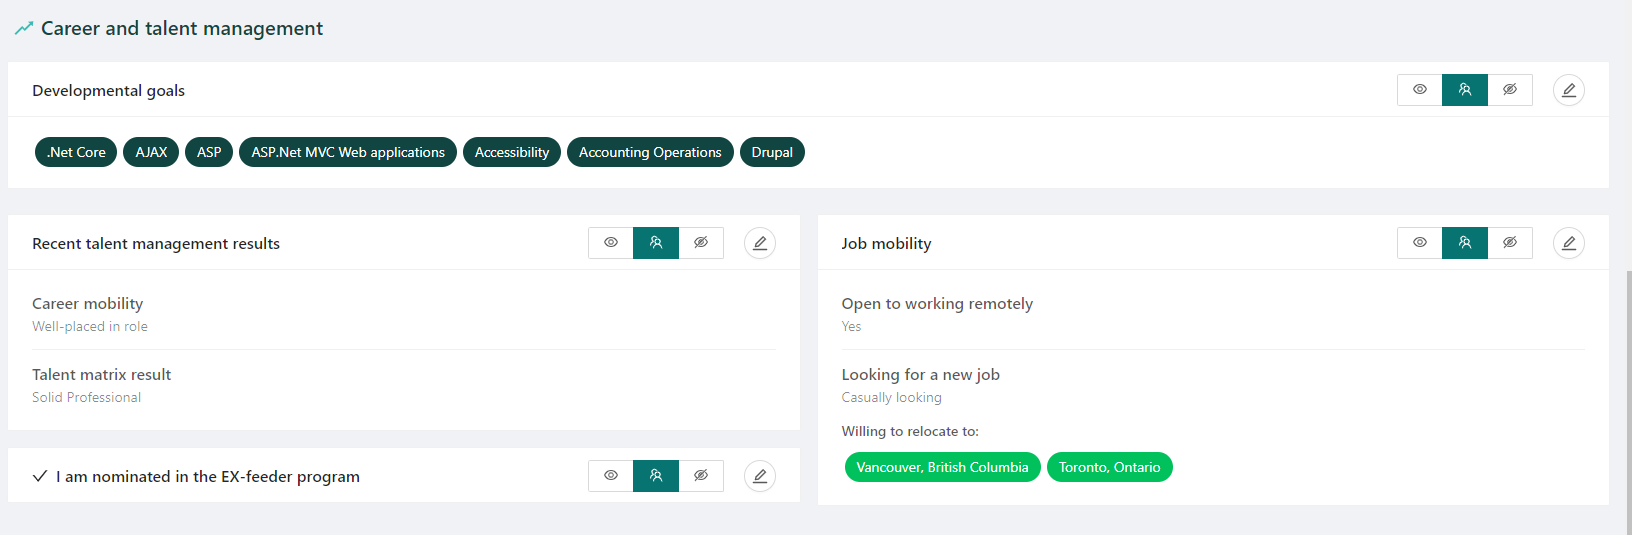Click the Looking for a new job label

tap(920, 374)
